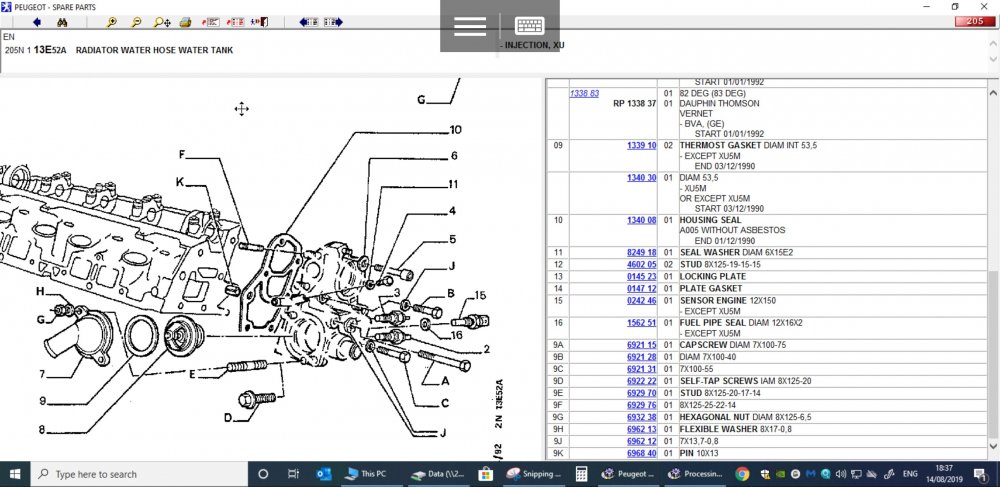Open part number 6921 31 link
This screenshot has height=487, width=1000.
point(642,369)
